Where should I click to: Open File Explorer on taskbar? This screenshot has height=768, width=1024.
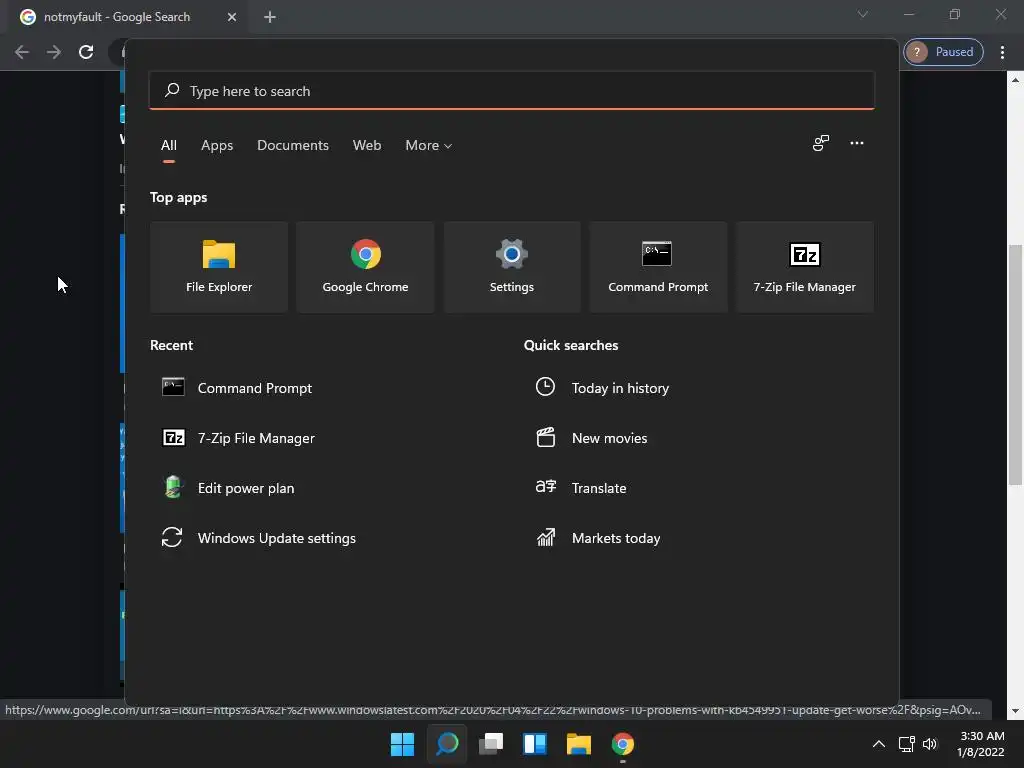[579, 744]
